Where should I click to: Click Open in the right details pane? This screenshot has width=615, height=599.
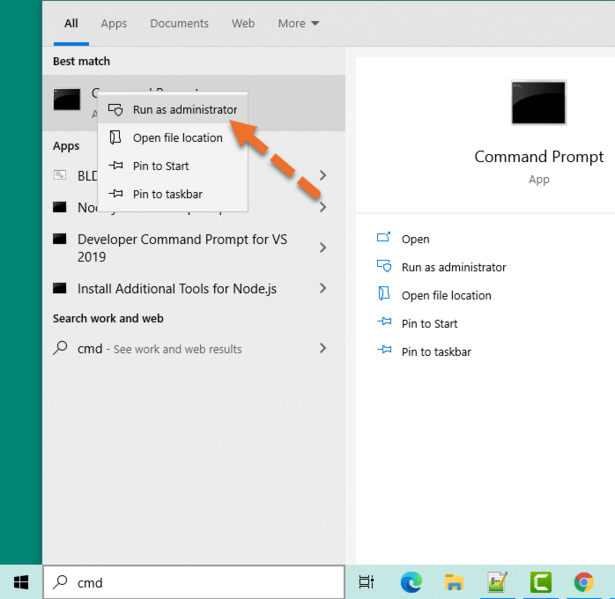tap(415, 239)
